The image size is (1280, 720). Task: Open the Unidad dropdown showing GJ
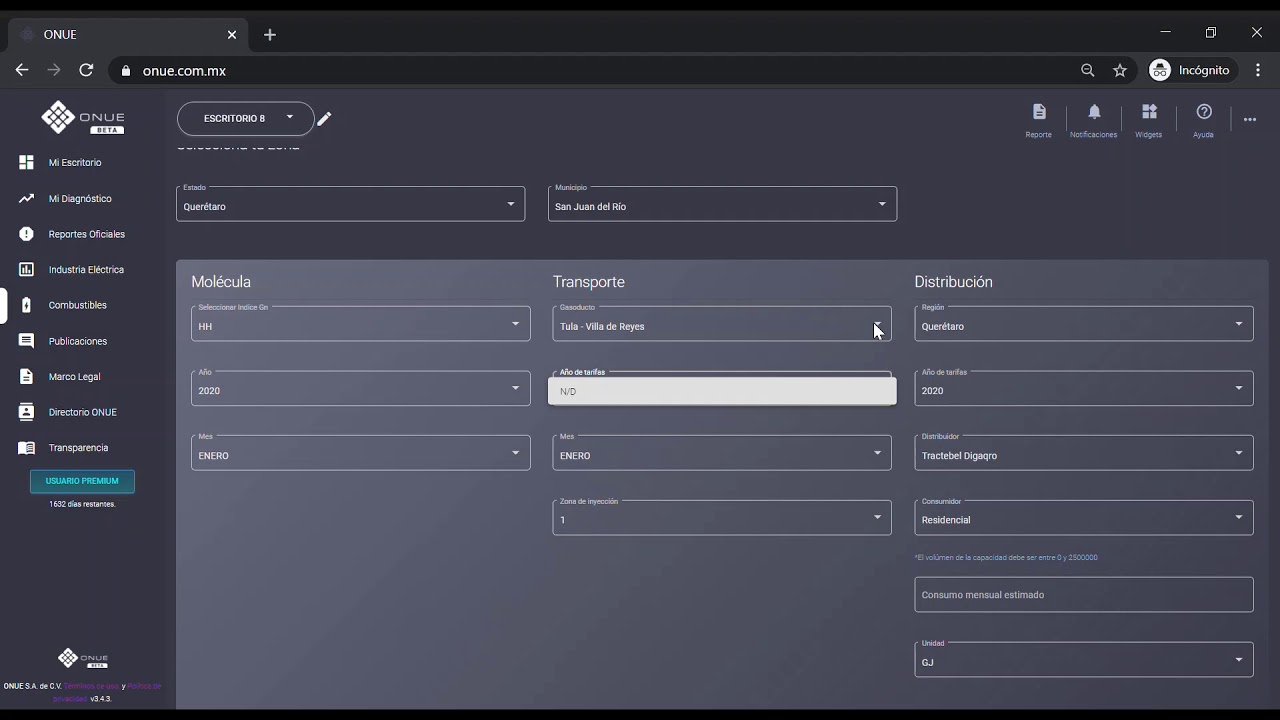coord(1084,660)
